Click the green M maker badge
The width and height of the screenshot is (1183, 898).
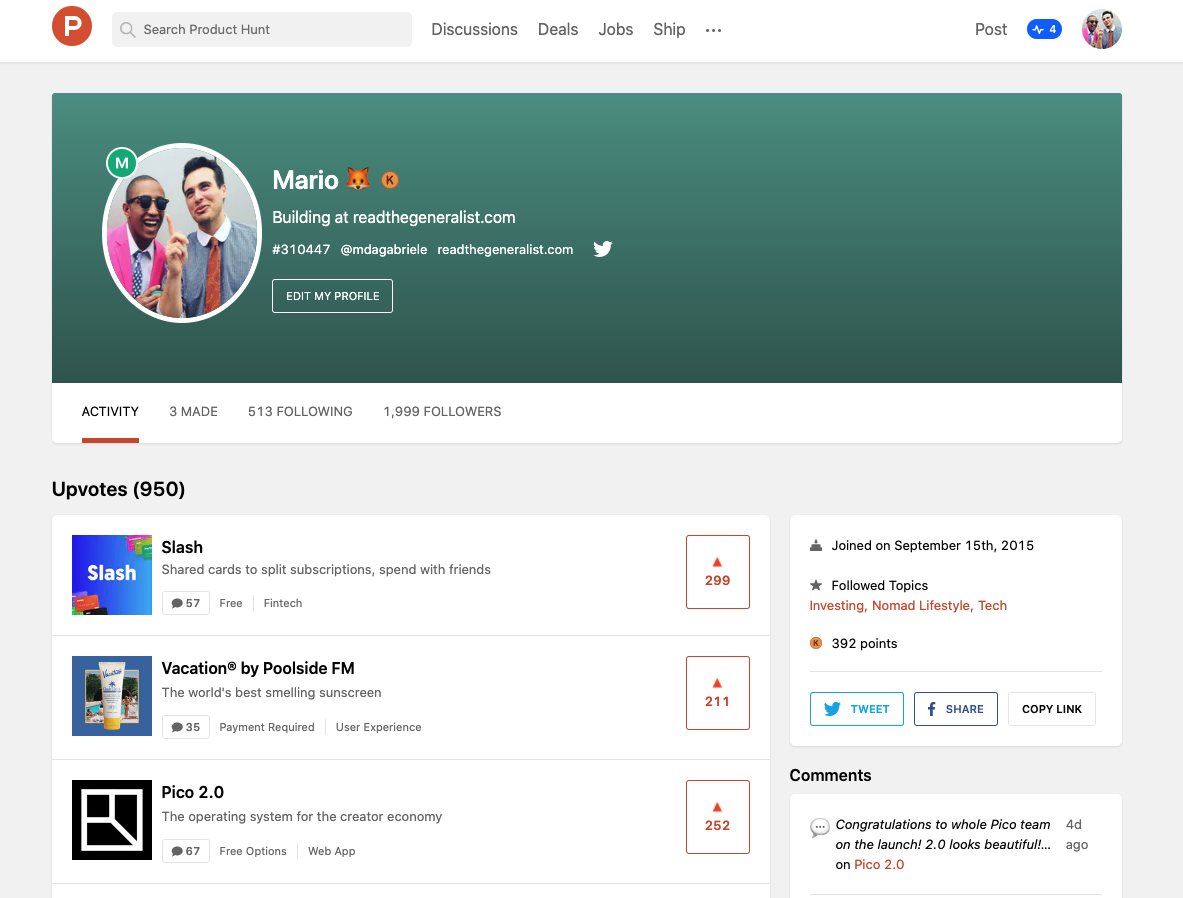click(x=122, y=162)
